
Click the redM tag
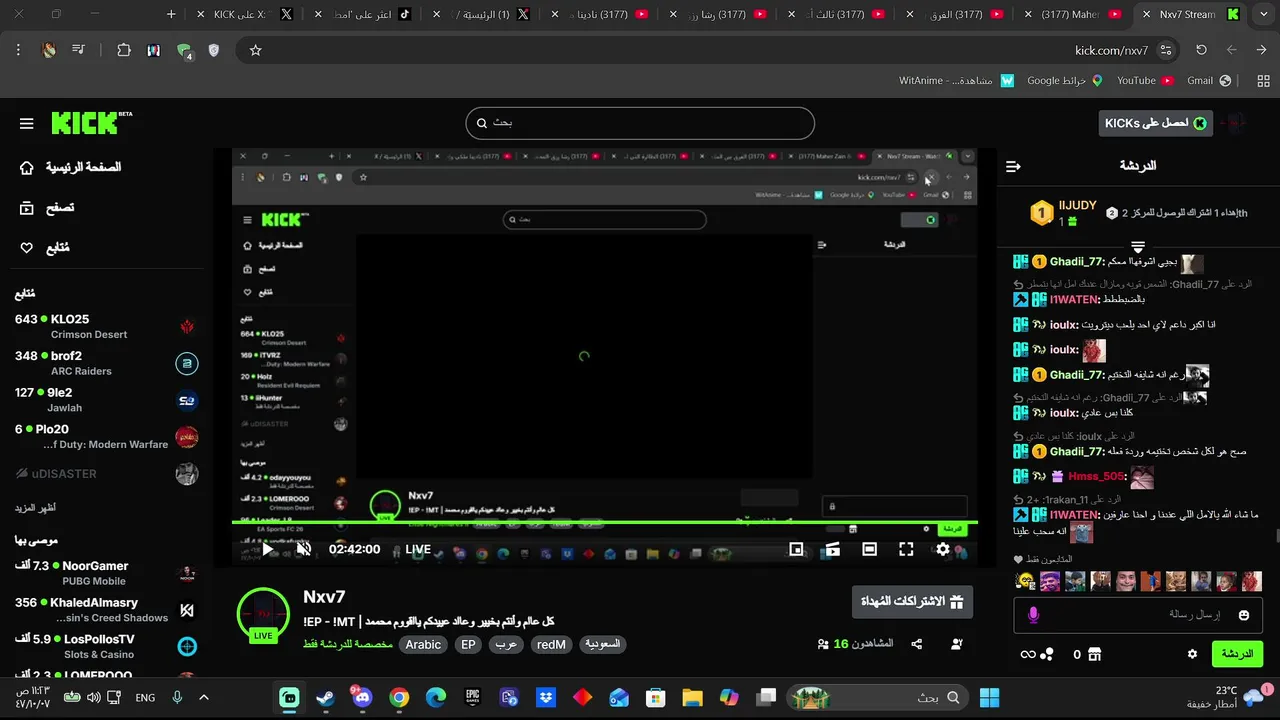(x=551, y=645)
